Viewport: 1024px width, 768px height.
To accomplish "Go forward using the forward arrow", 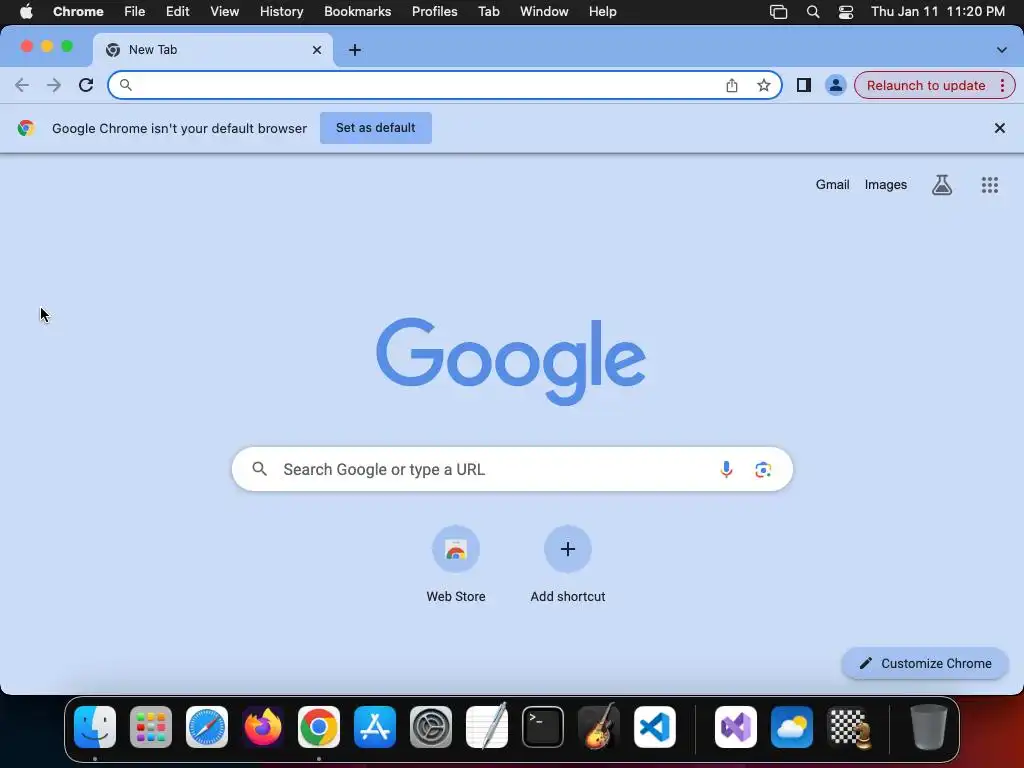I will coord(54,85).
